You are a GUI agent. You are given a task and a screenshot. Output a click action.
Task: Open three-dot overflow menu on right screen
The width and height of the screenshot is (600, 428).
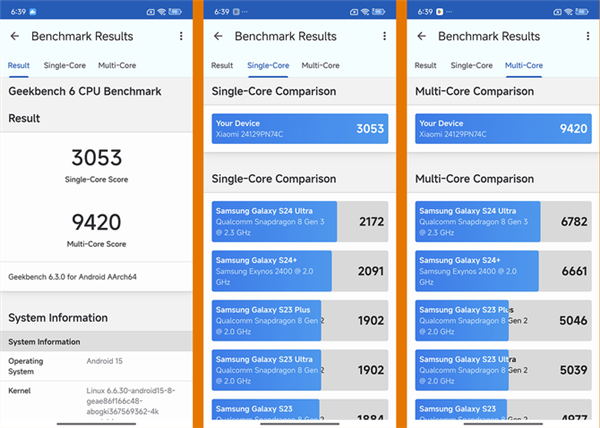pos(588,36)
